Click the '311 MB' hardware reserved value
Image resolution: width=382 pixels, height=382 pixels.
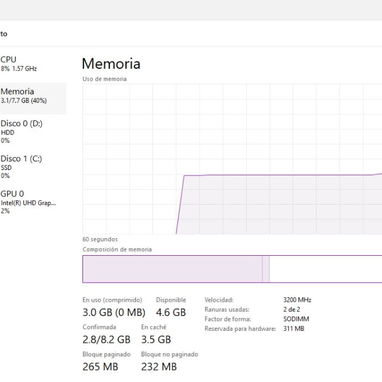[x=294, y=329]
